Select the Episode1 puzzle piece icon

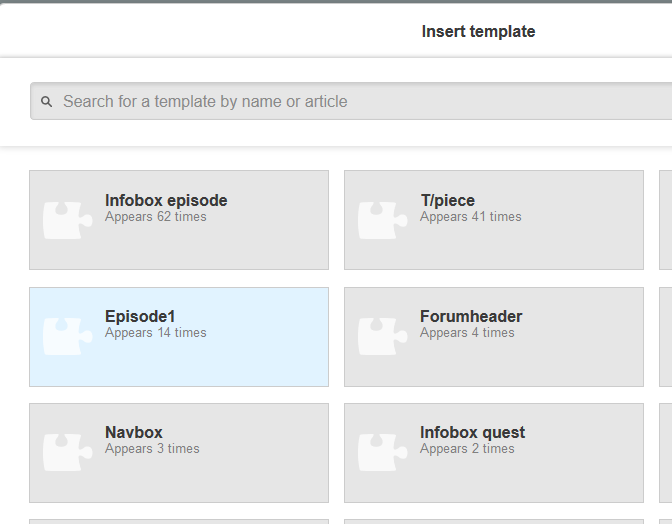pyautogui.click(x=68, y=336)
